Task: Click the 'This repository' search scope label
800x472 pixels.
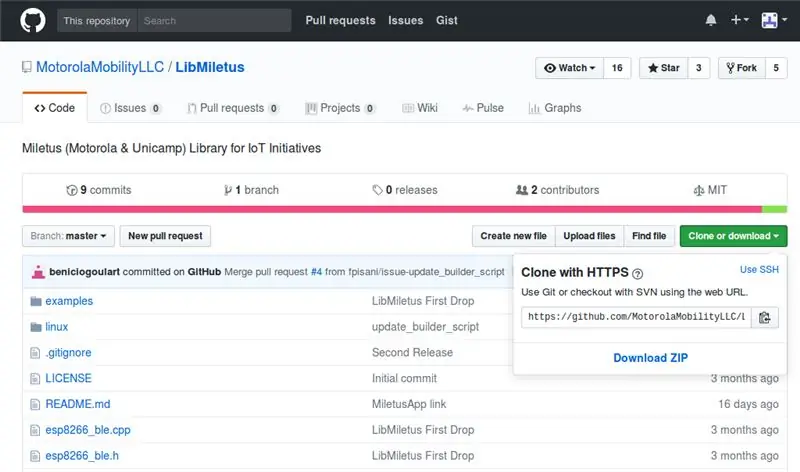Action: tap(97, 21)
